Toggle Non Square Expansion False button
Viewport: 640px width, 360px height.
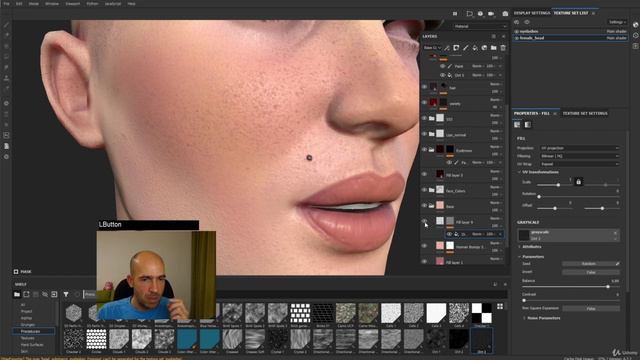point(591,309)
